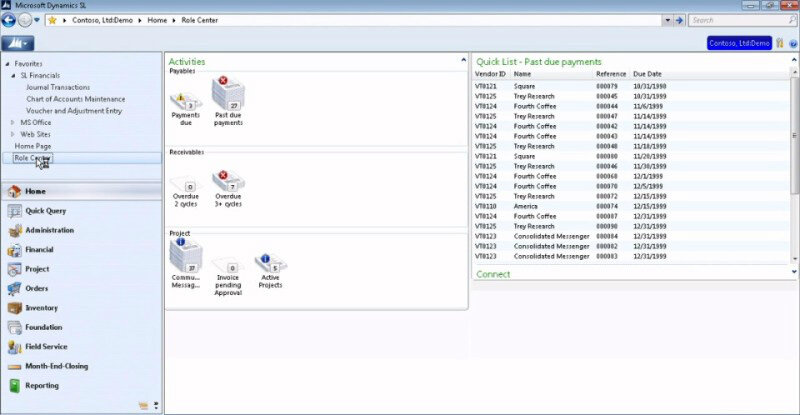Expand the MS Office tree node
Viewport: 800px width, 415px height.
coord(13,122)
